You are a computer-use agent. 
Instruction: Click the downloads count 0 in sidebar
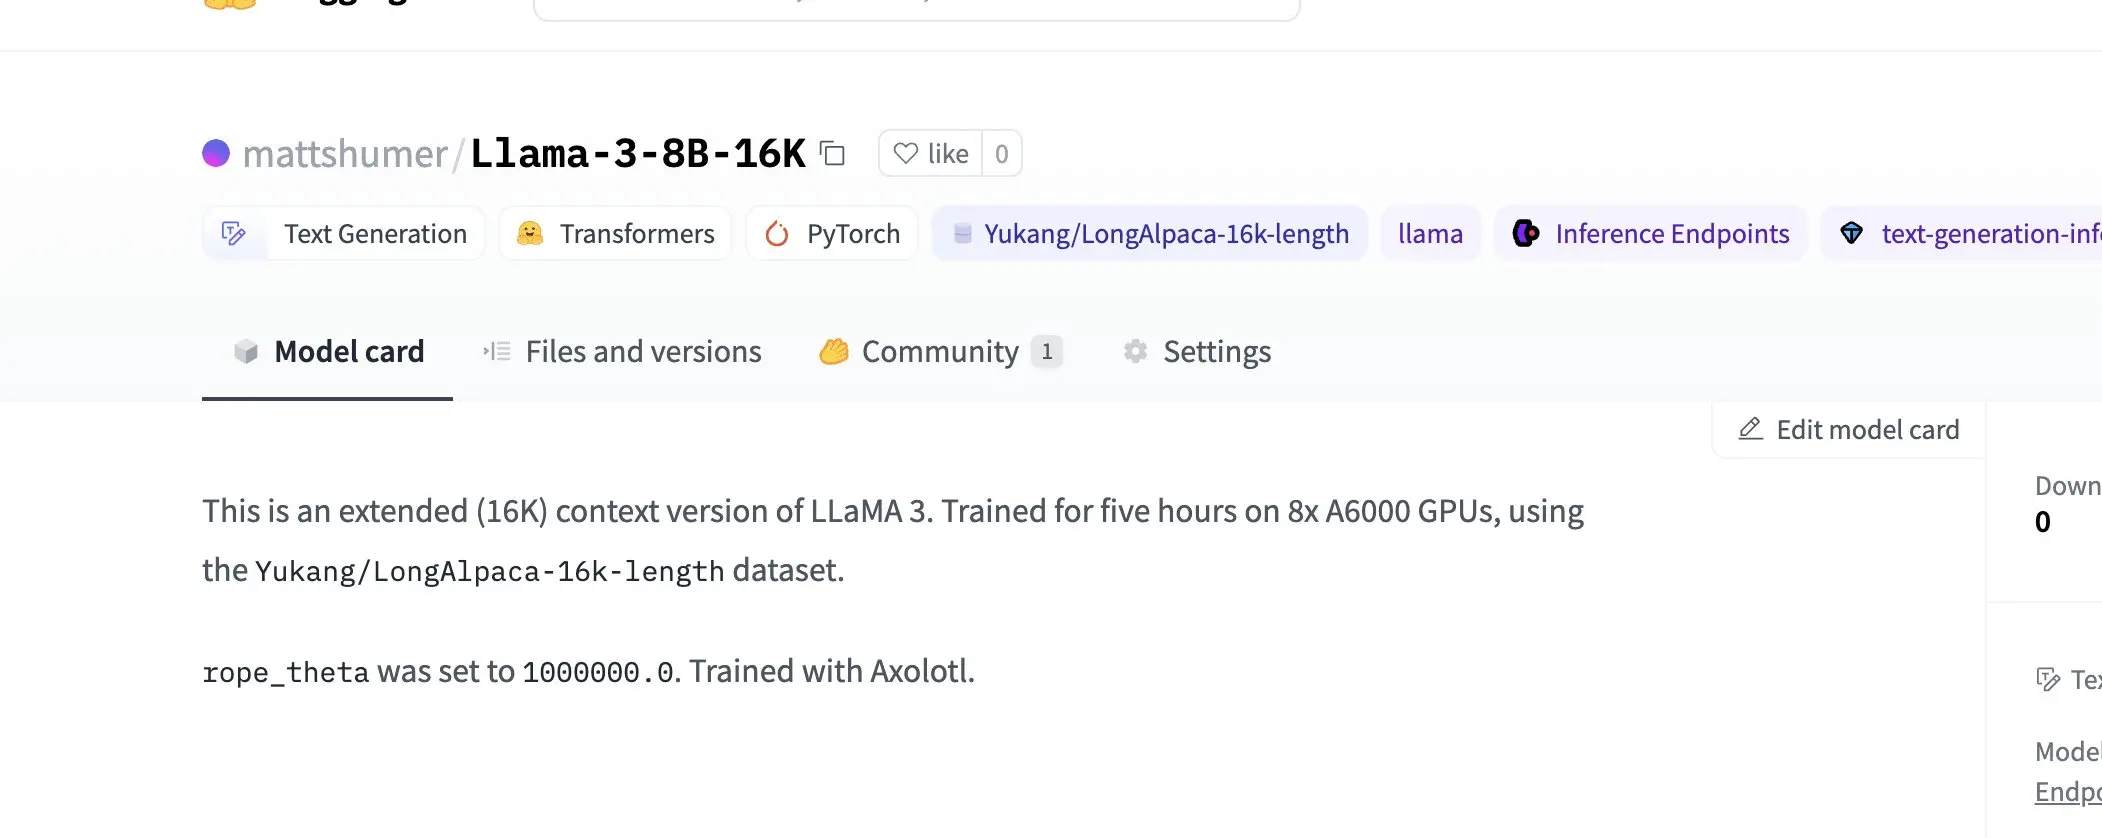point(2043,522)
